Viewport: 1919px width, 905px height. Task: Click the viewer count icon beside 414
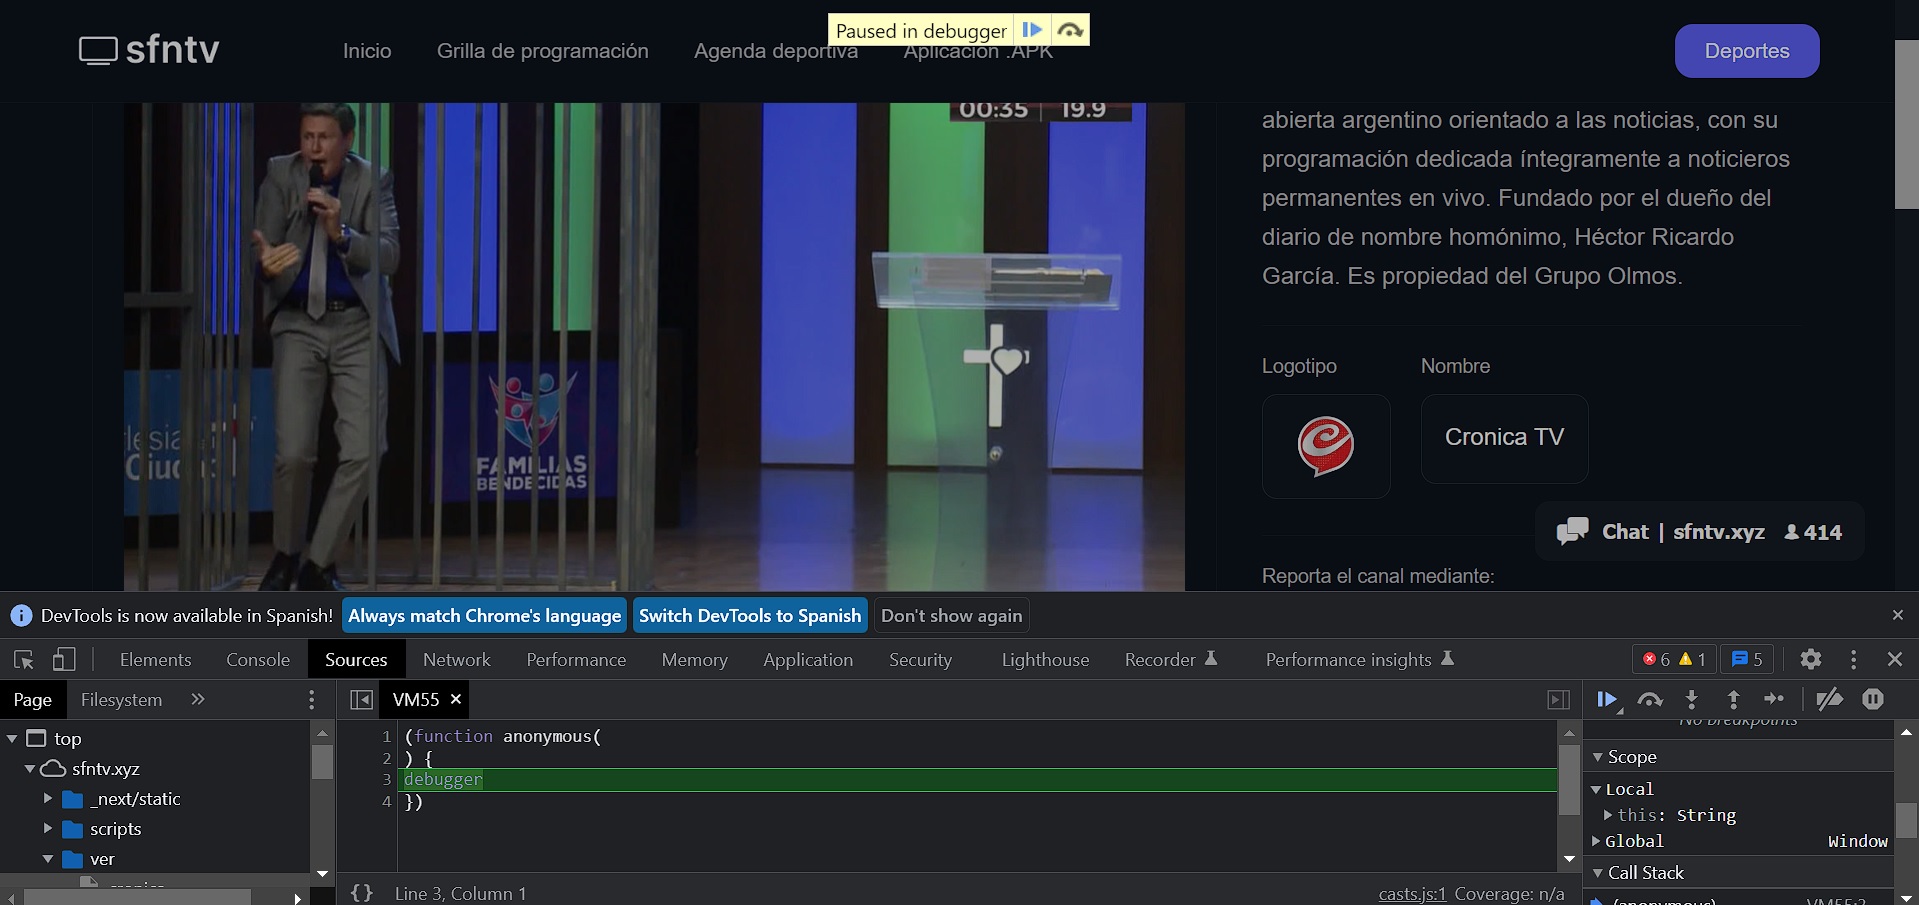click(1792, 533)
